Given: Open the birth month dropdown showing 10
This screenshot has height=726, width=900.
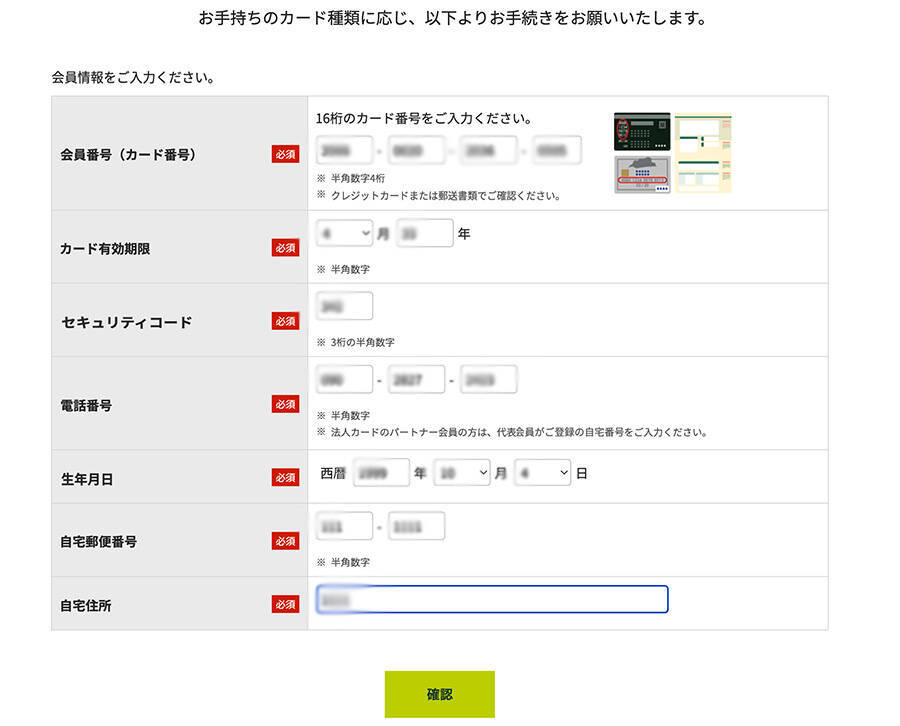Looking at the screenshot, I should tap(461, 471).
